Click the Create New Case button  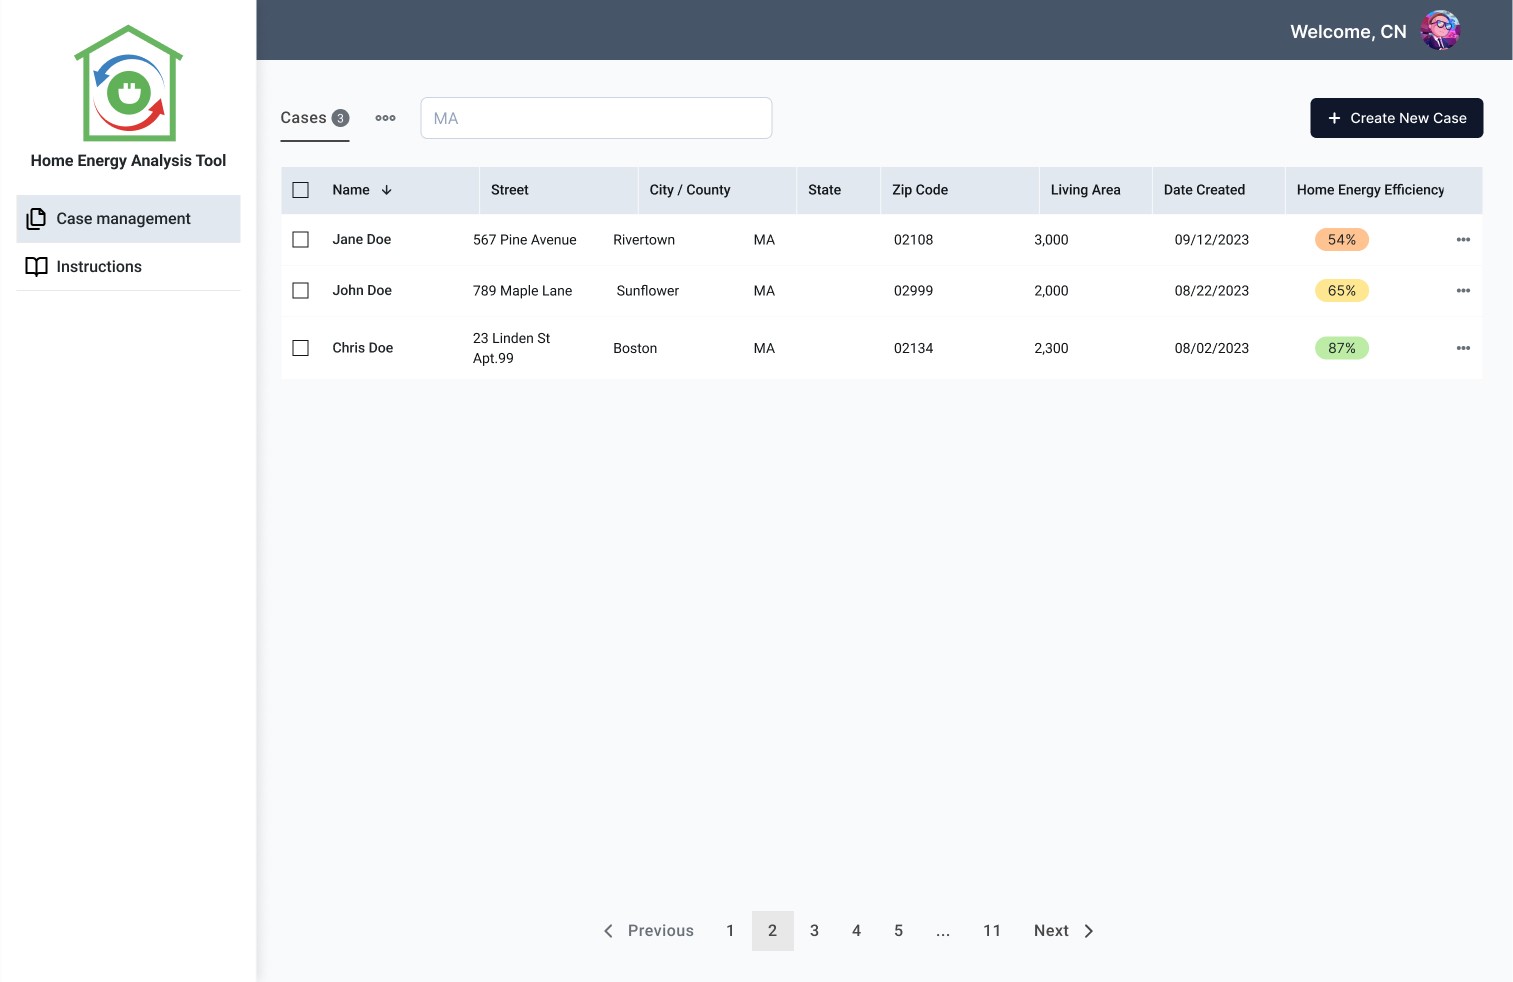click(1396, 118)
